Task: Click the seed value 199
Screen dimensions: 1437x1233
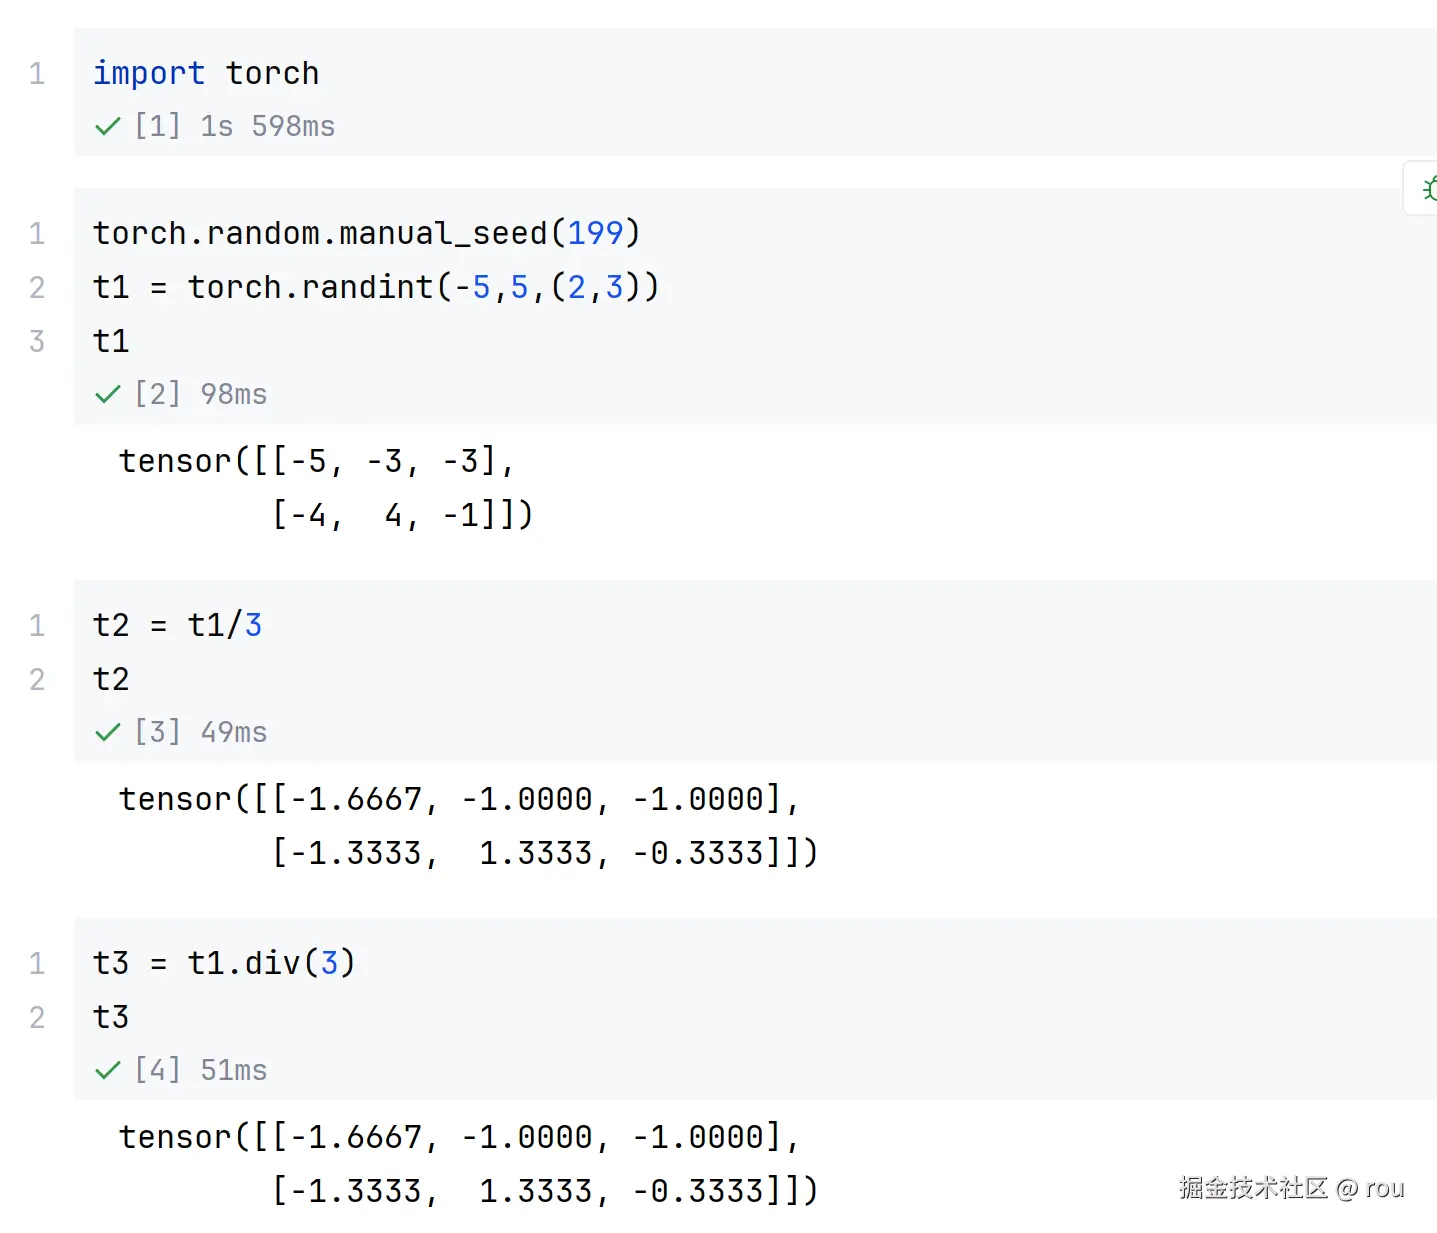Action: 595,233
